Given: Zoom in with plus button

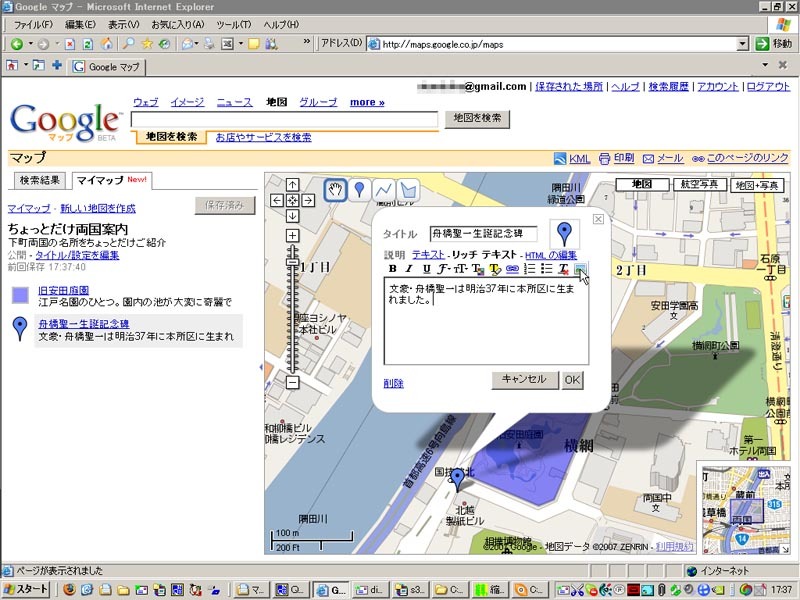Looking at the screenshot, I should pos(292,235).
